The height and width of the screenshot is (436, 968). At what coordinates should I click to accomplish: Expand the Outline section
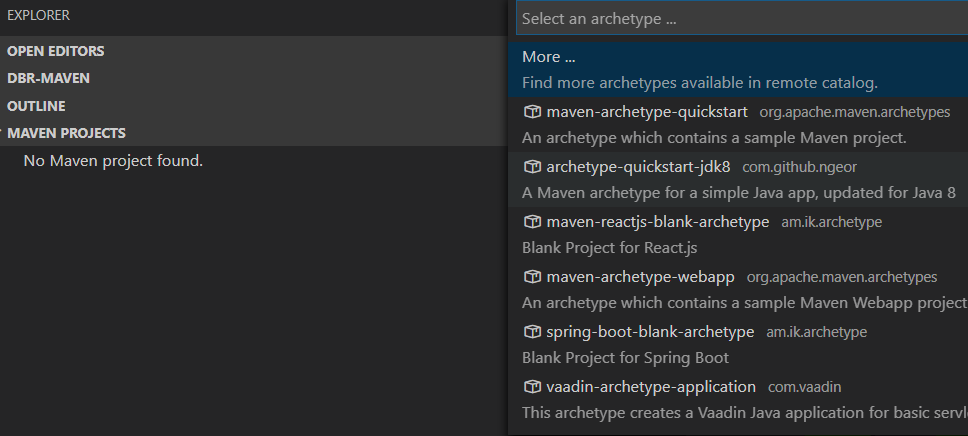click(36, 106)
